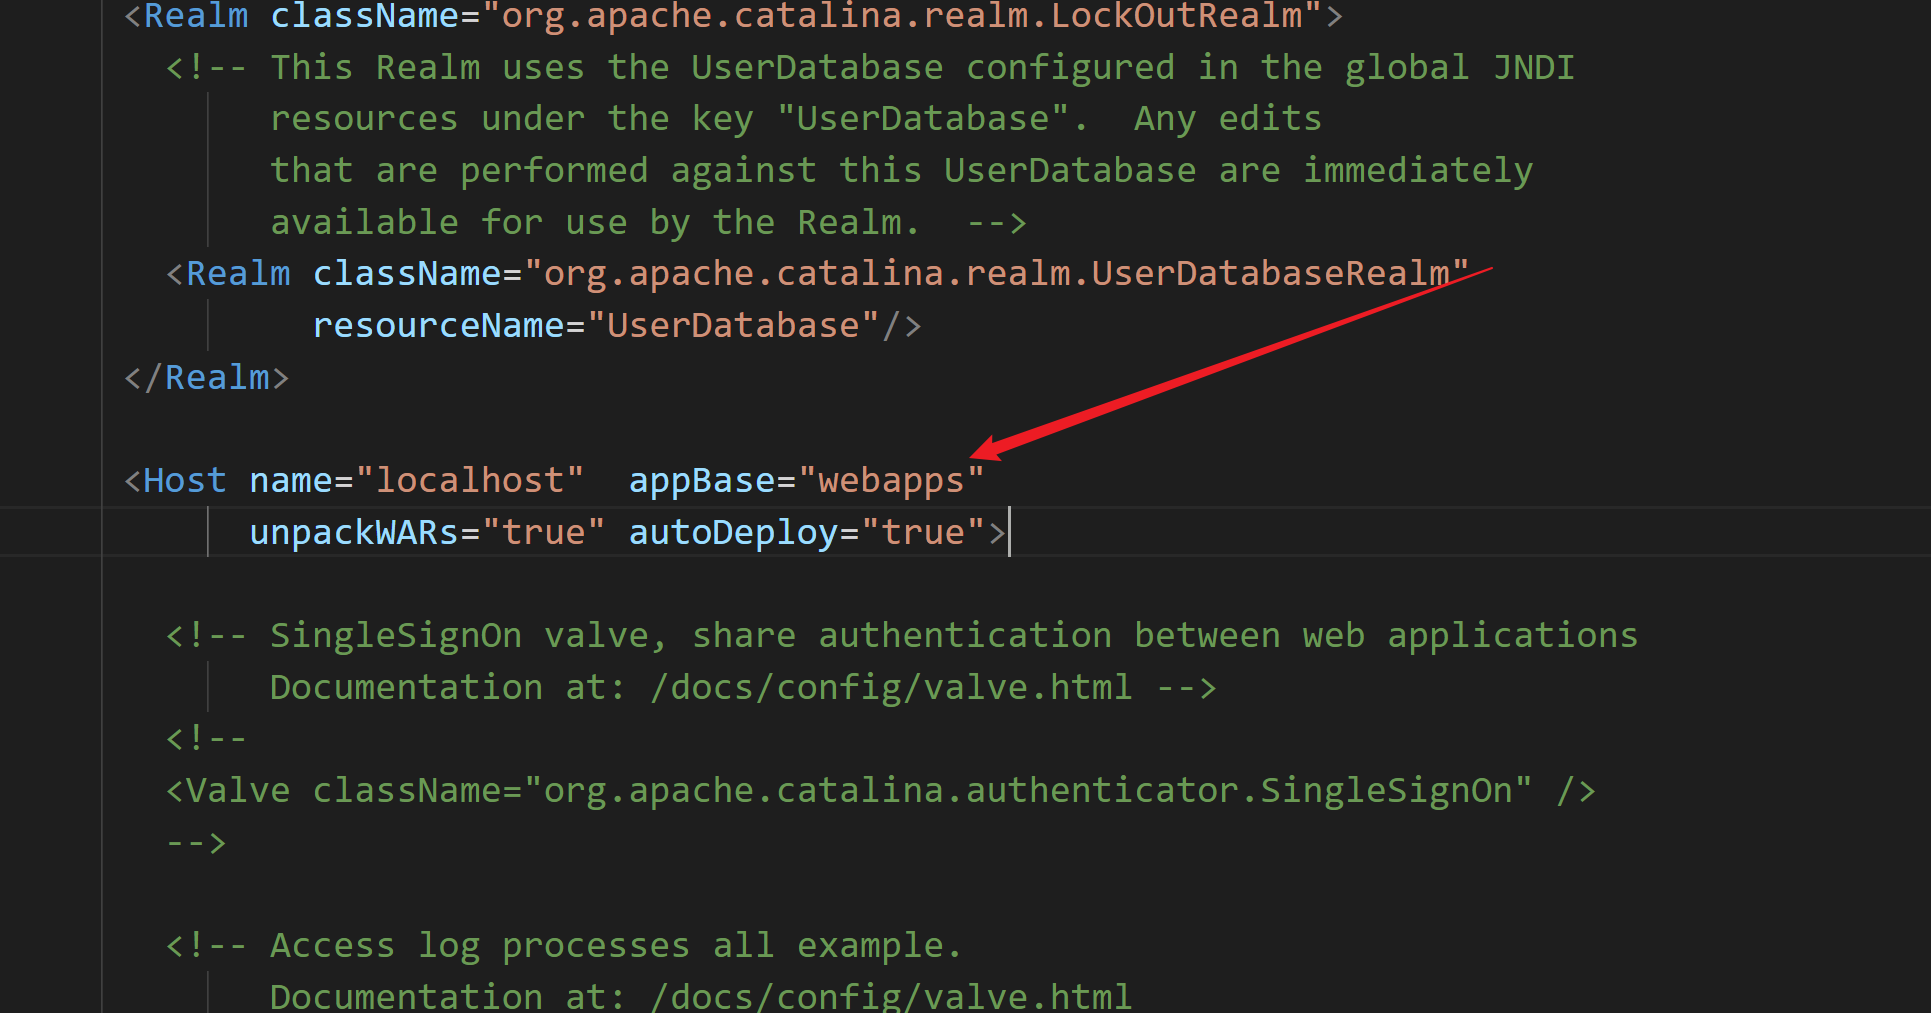Click the autoDeploy="true" attribute

pyautogui.click(x=807, y=532)
